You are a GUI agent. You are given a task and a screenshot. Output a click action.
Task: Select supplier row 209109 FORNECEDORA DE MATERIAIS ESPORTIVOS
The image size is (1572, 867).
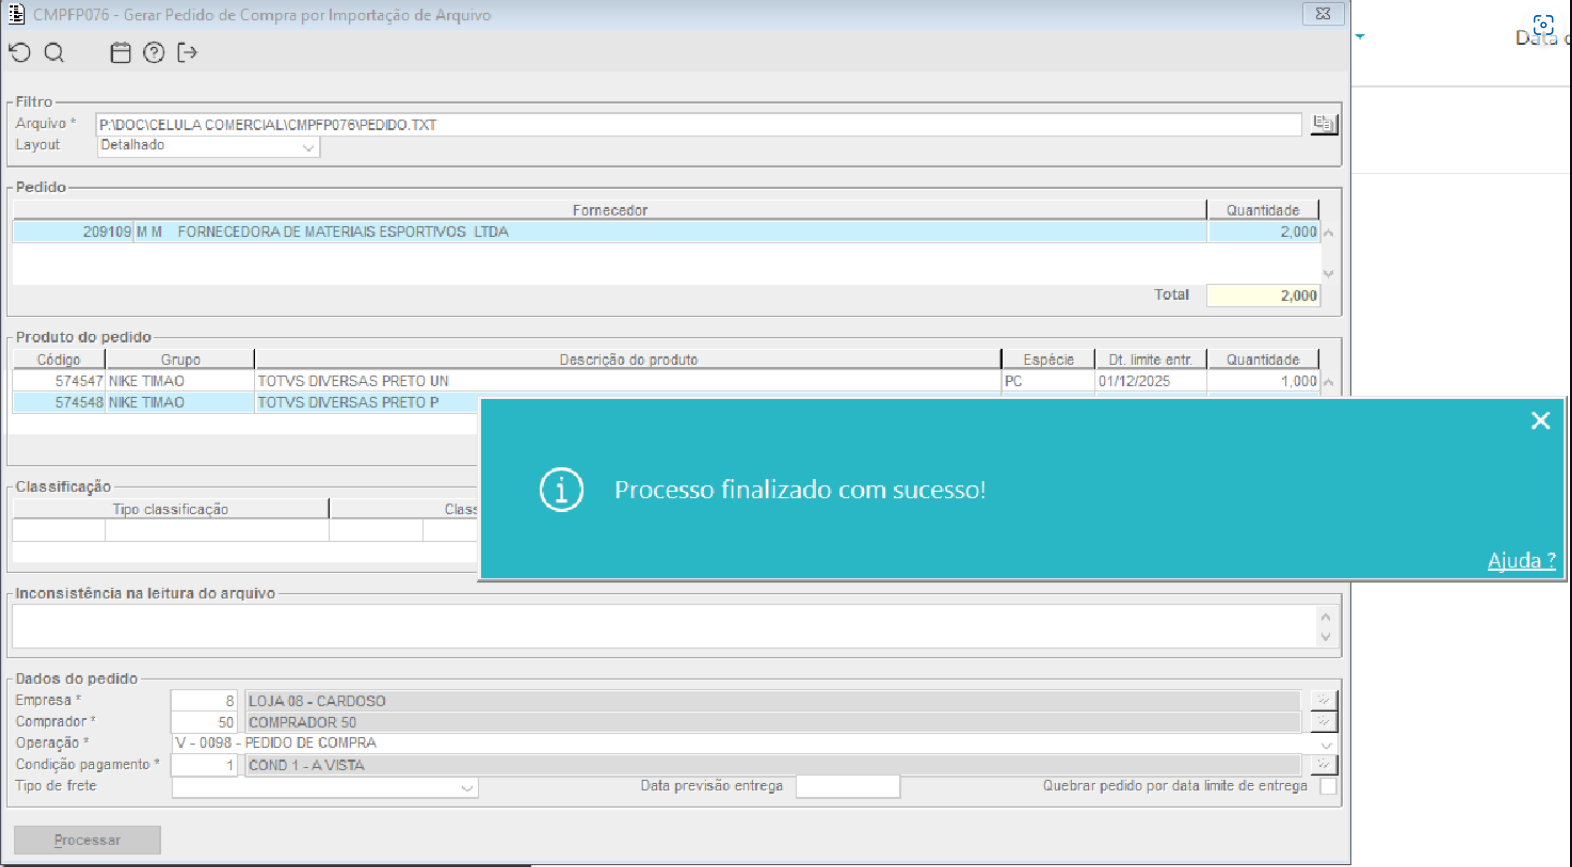click(x=665, y=232)
